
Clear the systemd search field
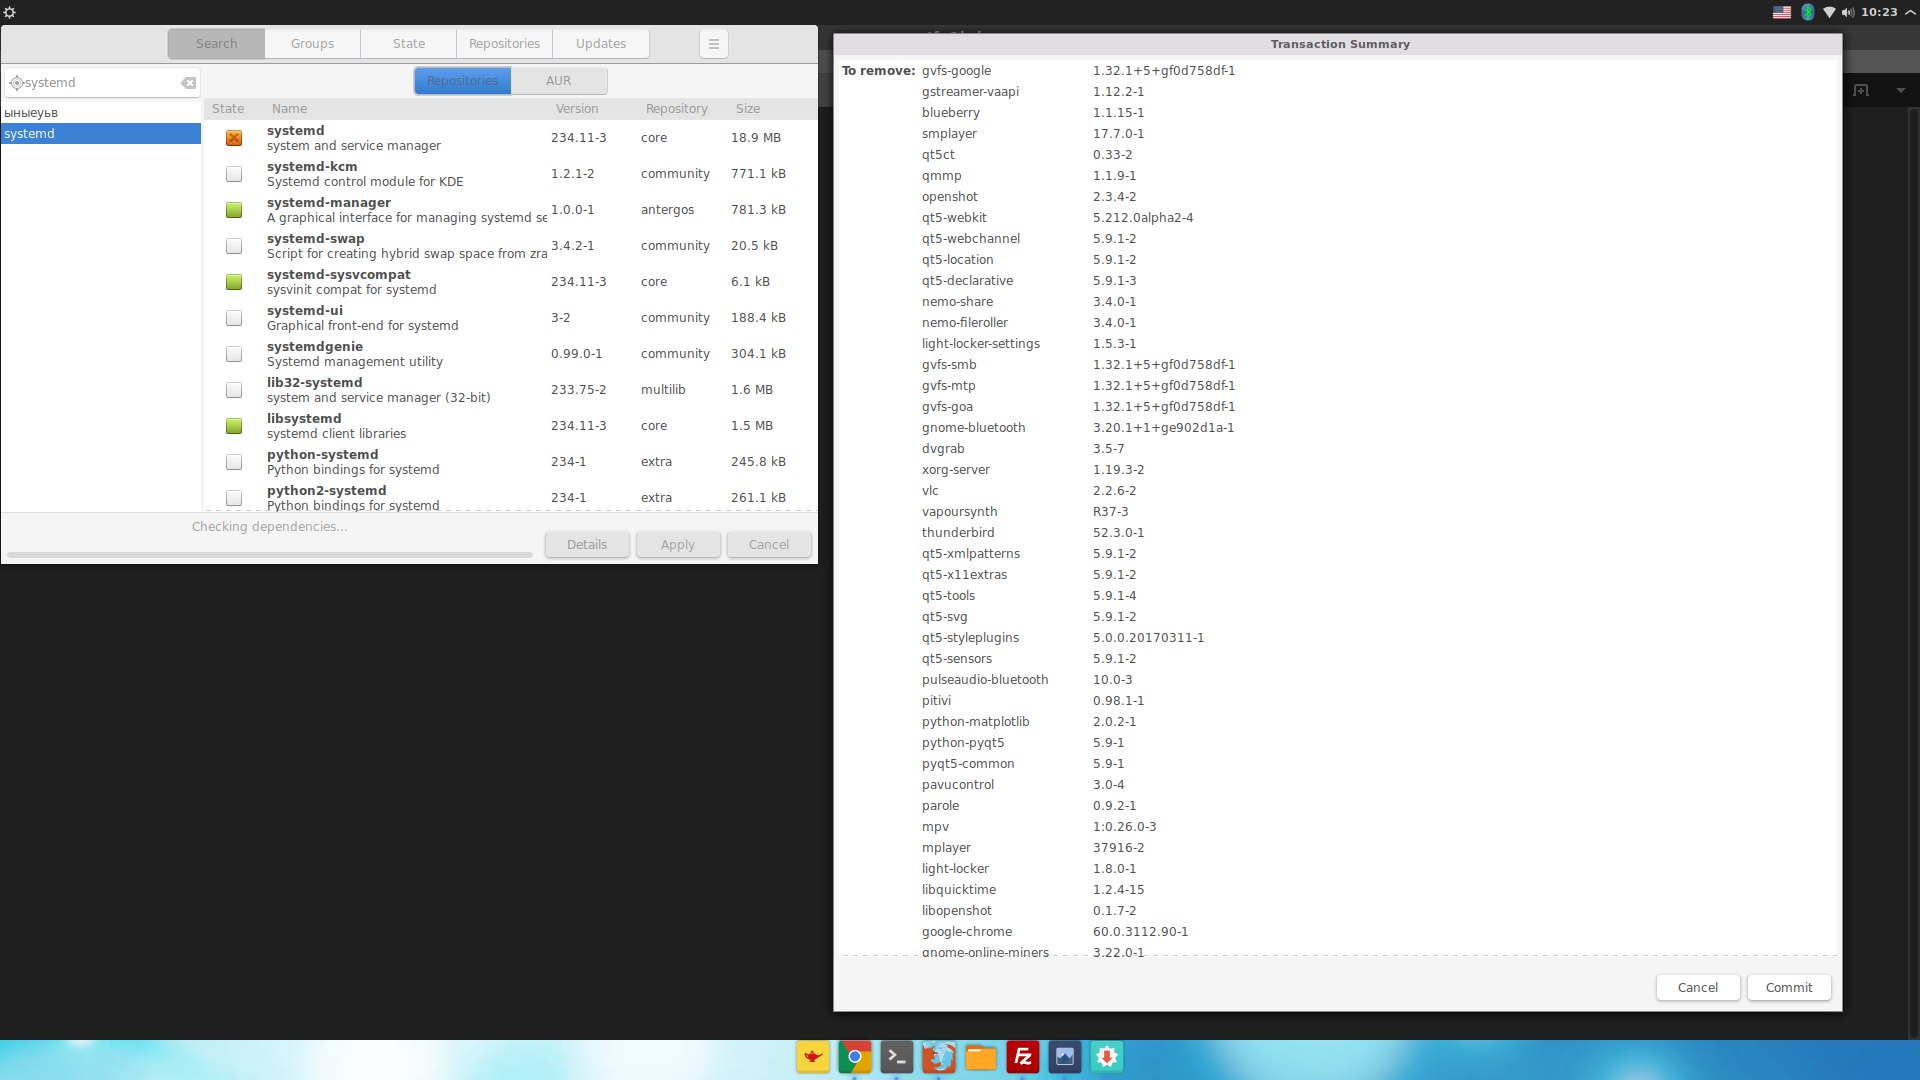coord(188,83)
